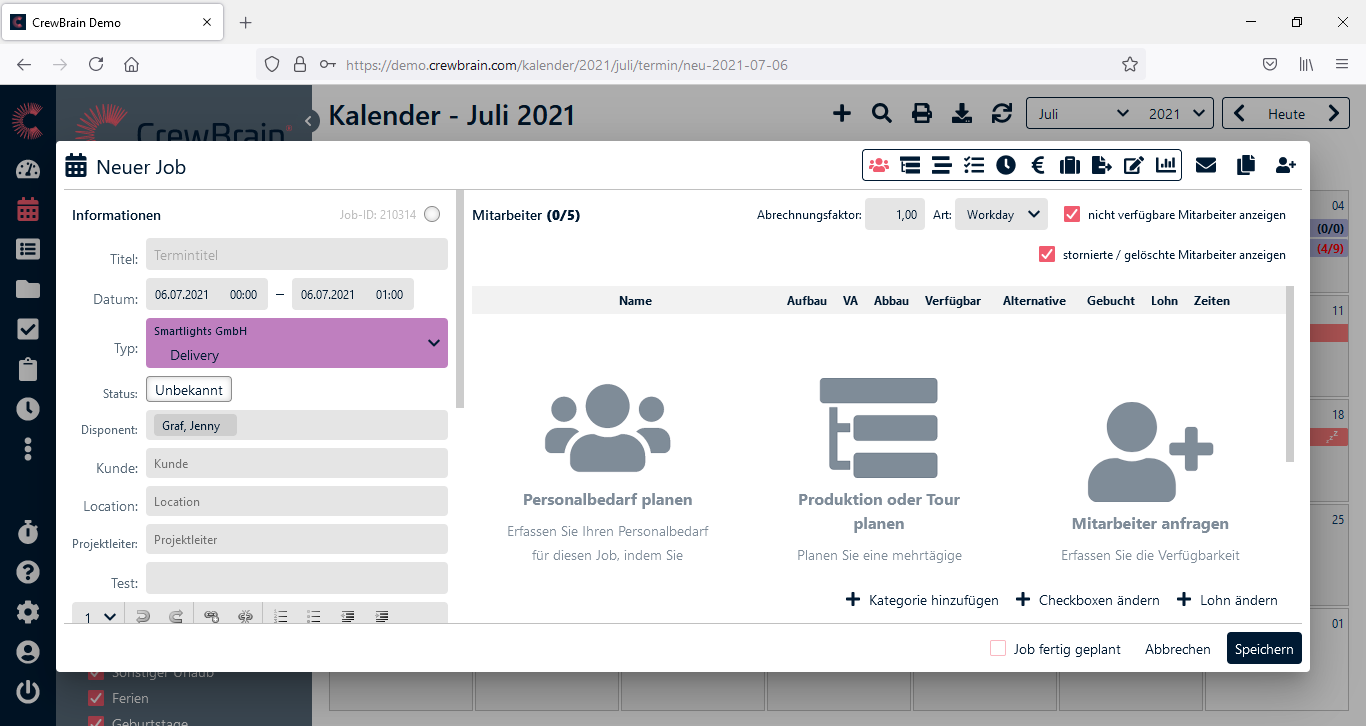Open the Art dropdown set to Workday
This screenshot has width=1366, height=726.
1001,214
